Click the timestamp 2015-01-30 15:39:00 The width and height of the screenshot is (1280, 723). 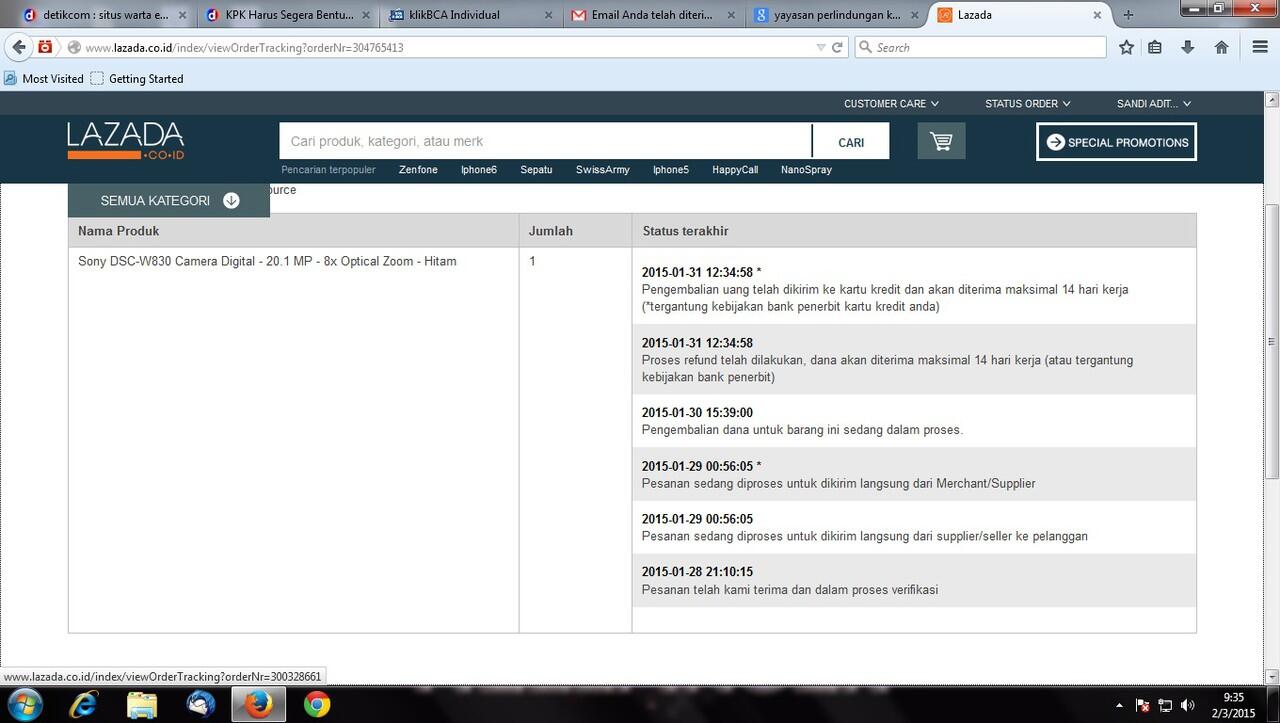[x=697, y=412]
